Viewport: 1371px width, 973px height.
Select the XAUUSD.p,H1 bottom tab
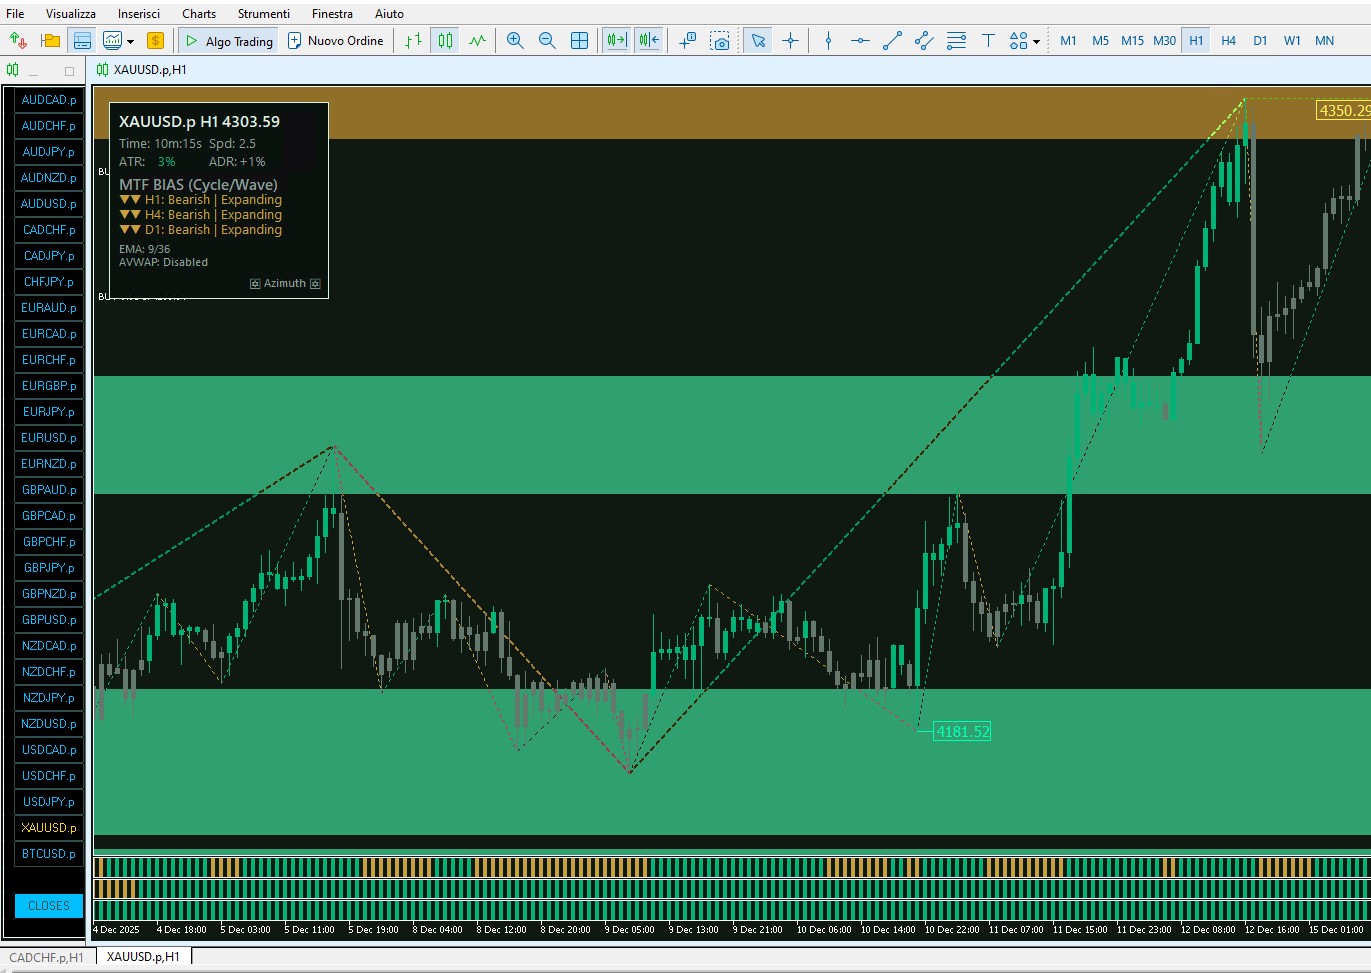coord(143,957)
